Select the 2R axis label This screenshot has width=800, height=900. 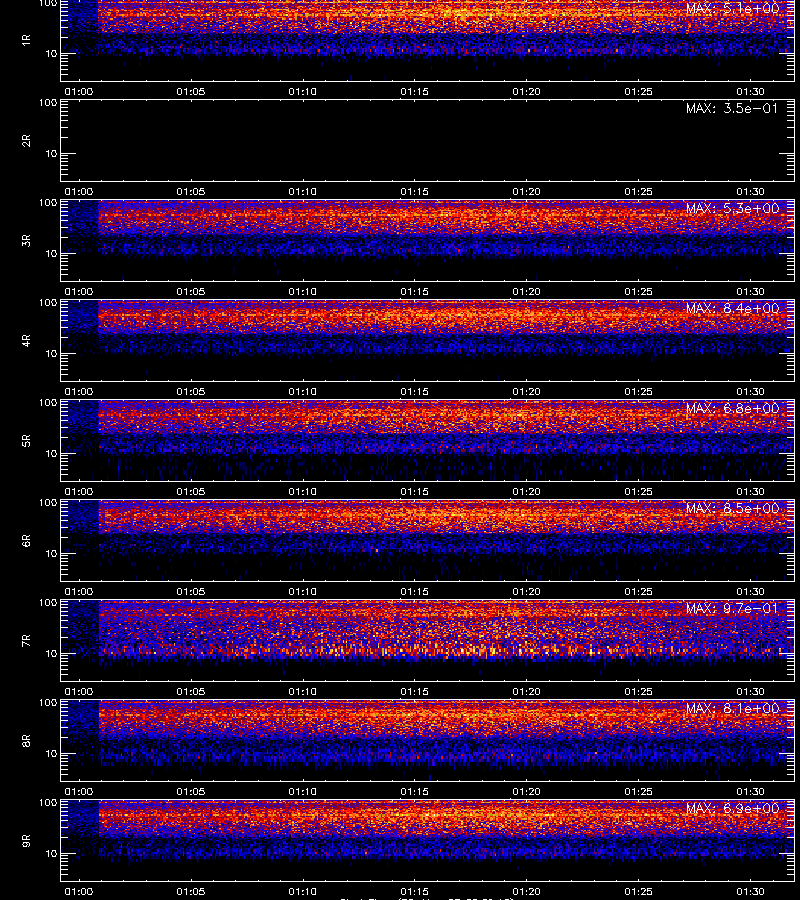coord(26,141)
